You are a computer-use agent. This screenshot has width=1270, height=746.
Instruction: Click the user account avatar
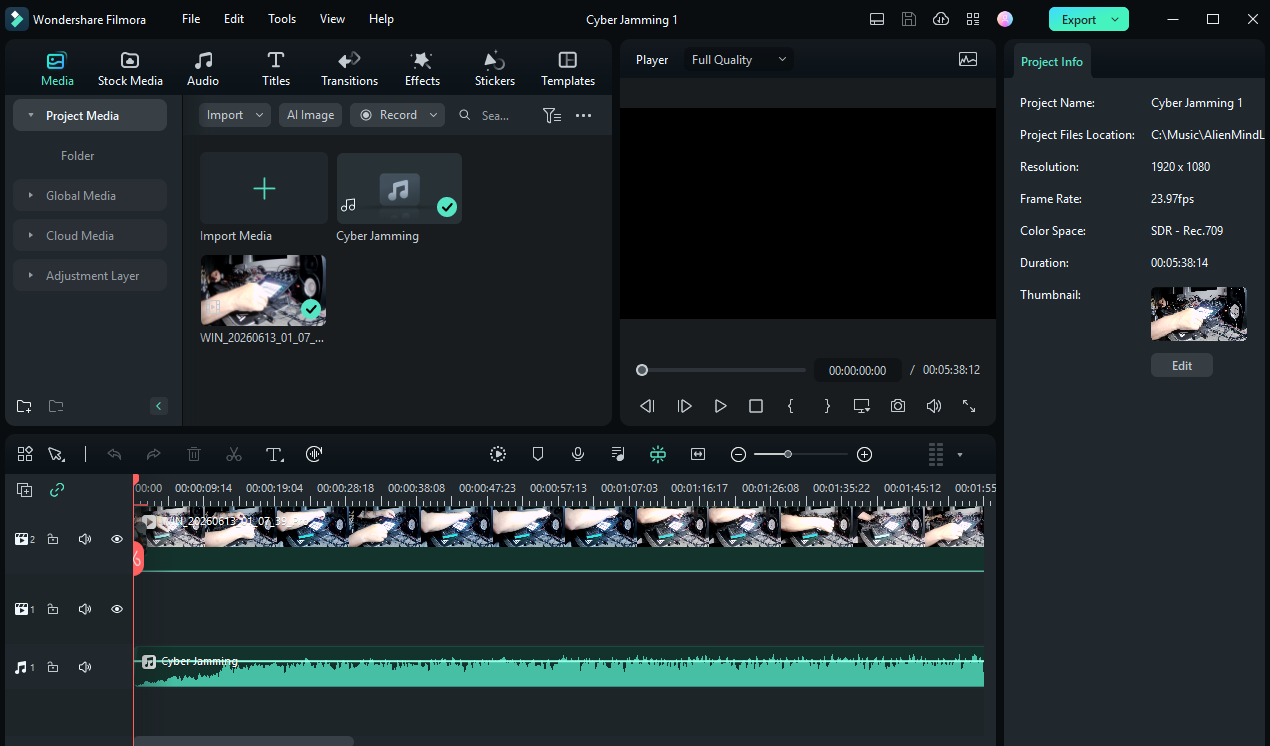pyautogui.click(x=1005, y=19)
